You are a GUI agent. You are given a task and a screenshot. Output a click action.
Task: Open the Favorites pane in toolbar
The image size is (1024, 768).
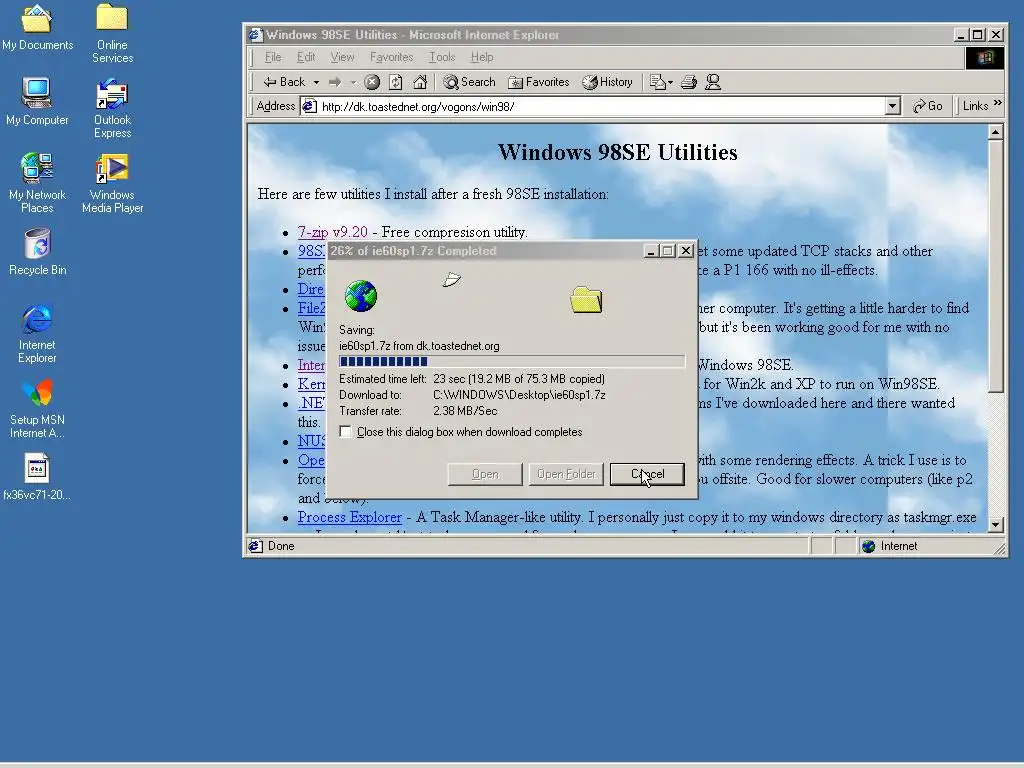(x=539, y=82)
